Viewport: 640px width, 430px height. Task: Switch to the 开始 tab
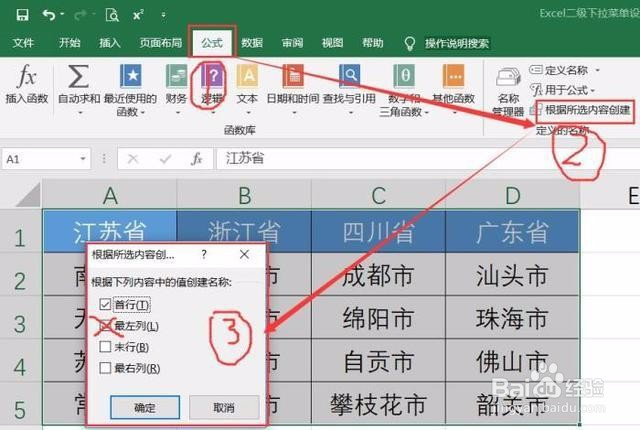point(69,43)
